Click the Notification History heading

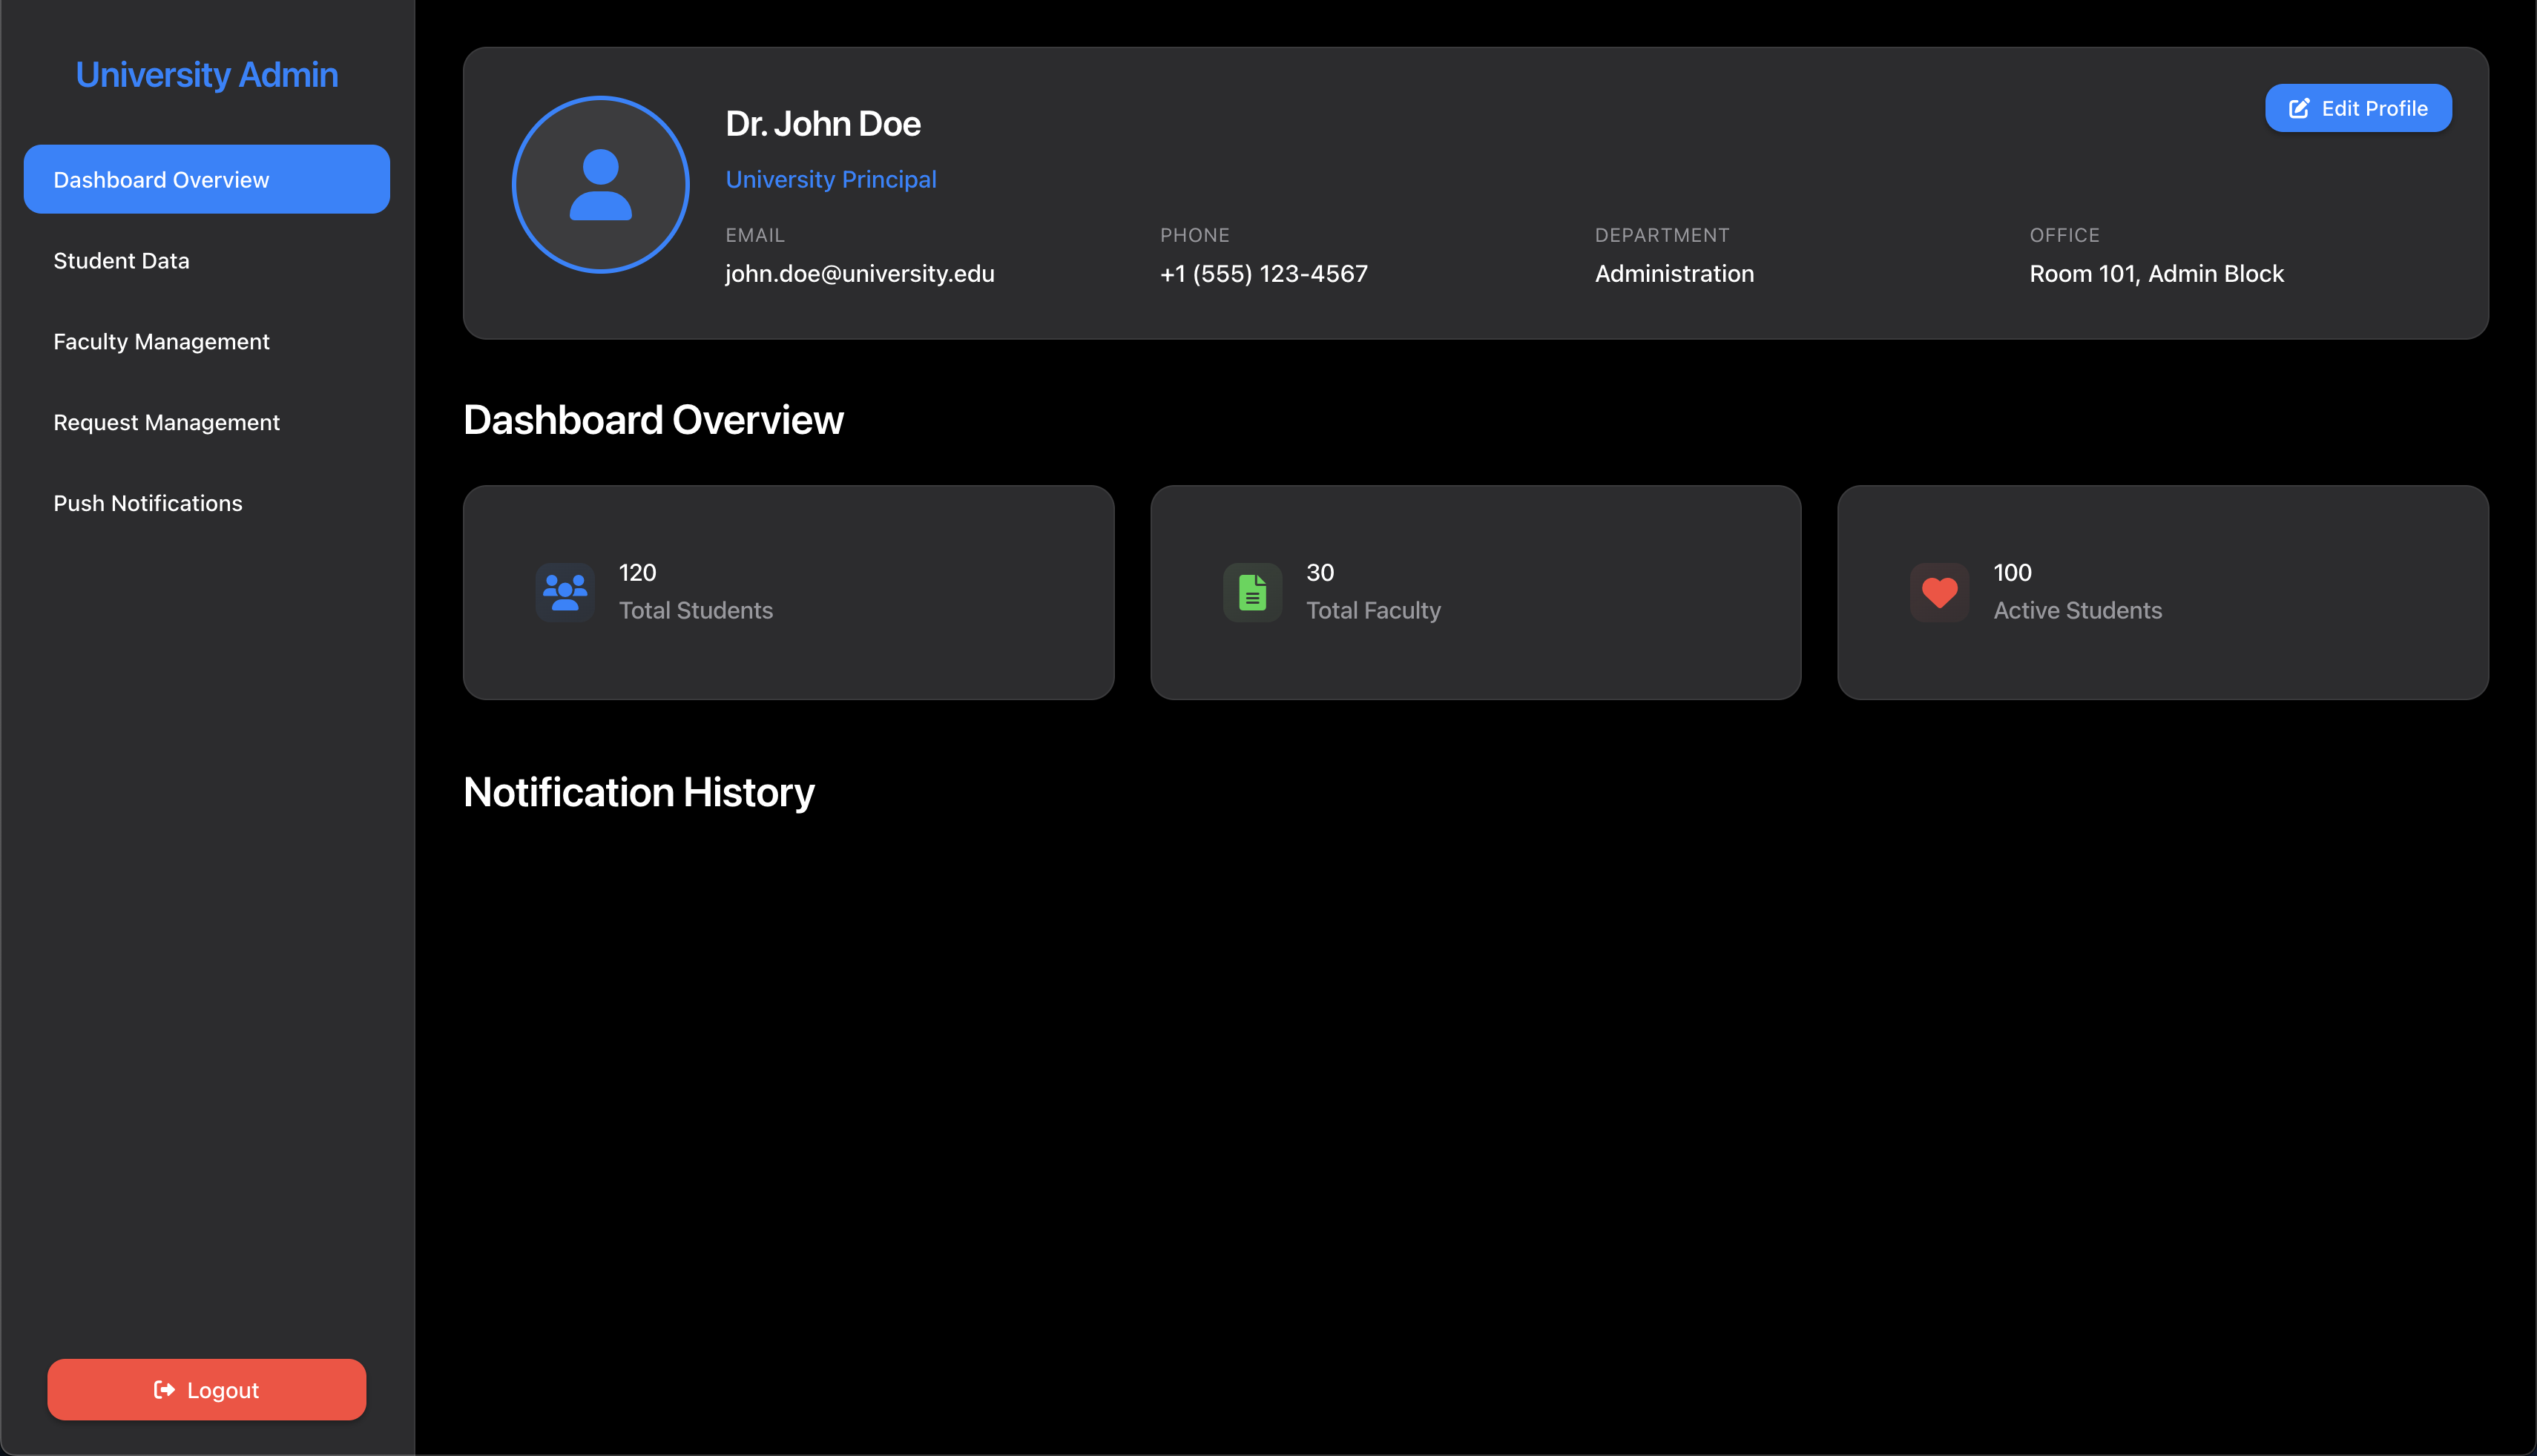[639, 792]
